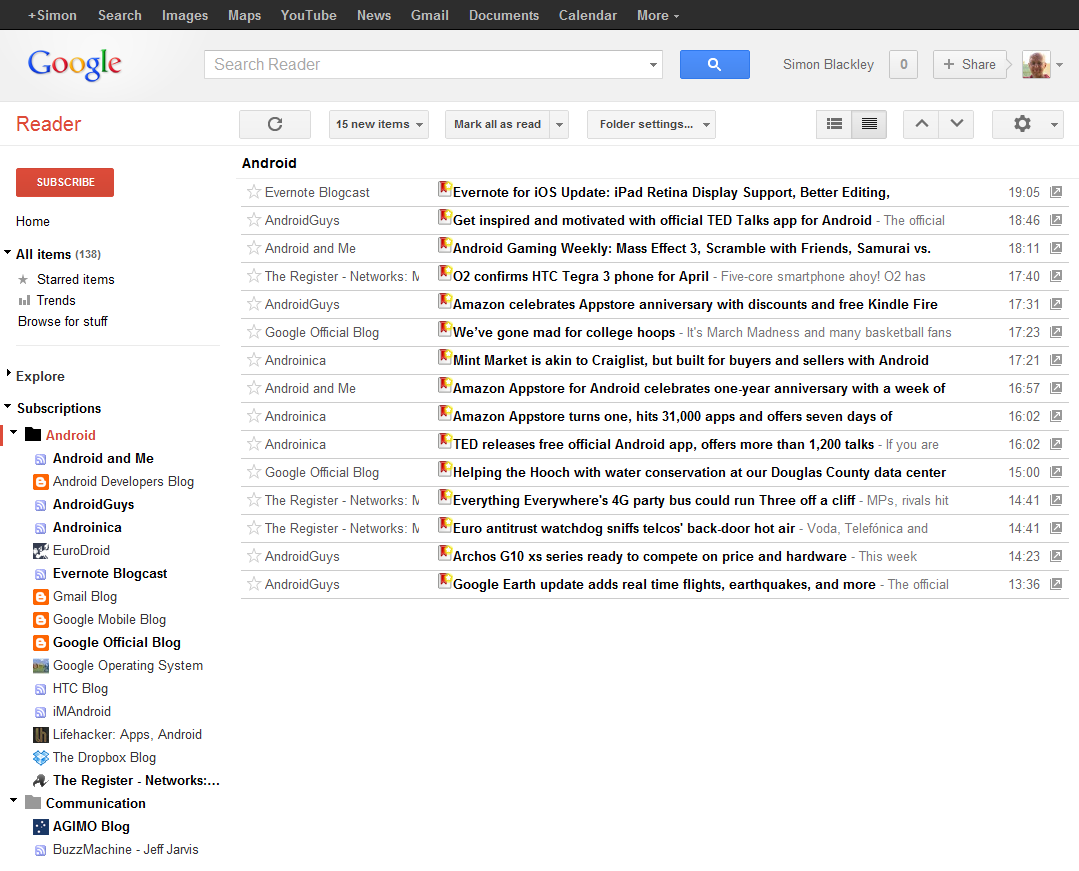Open Google Earth update original page icon

[1056, 584]
